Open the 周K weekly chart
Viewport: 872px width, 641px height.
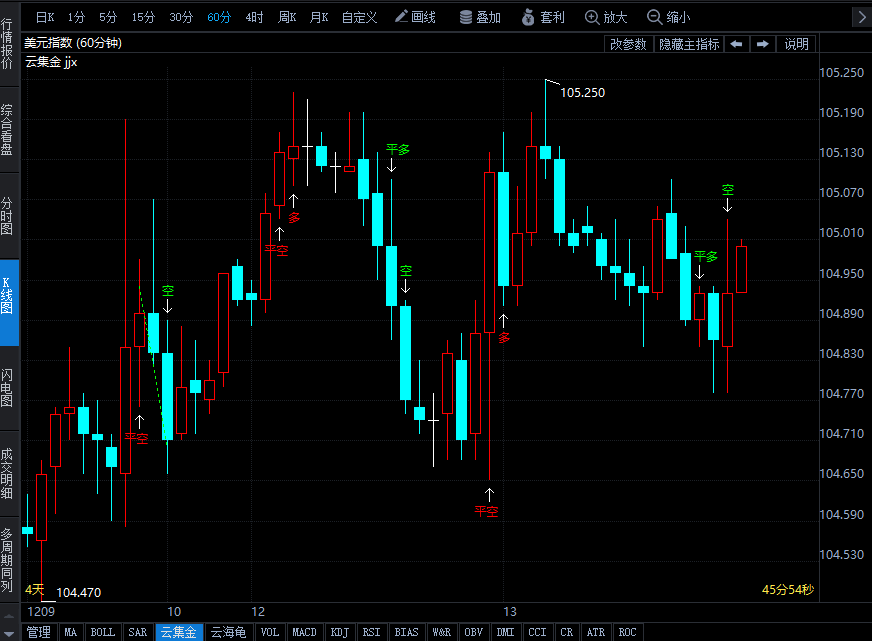tap(287, 17)
